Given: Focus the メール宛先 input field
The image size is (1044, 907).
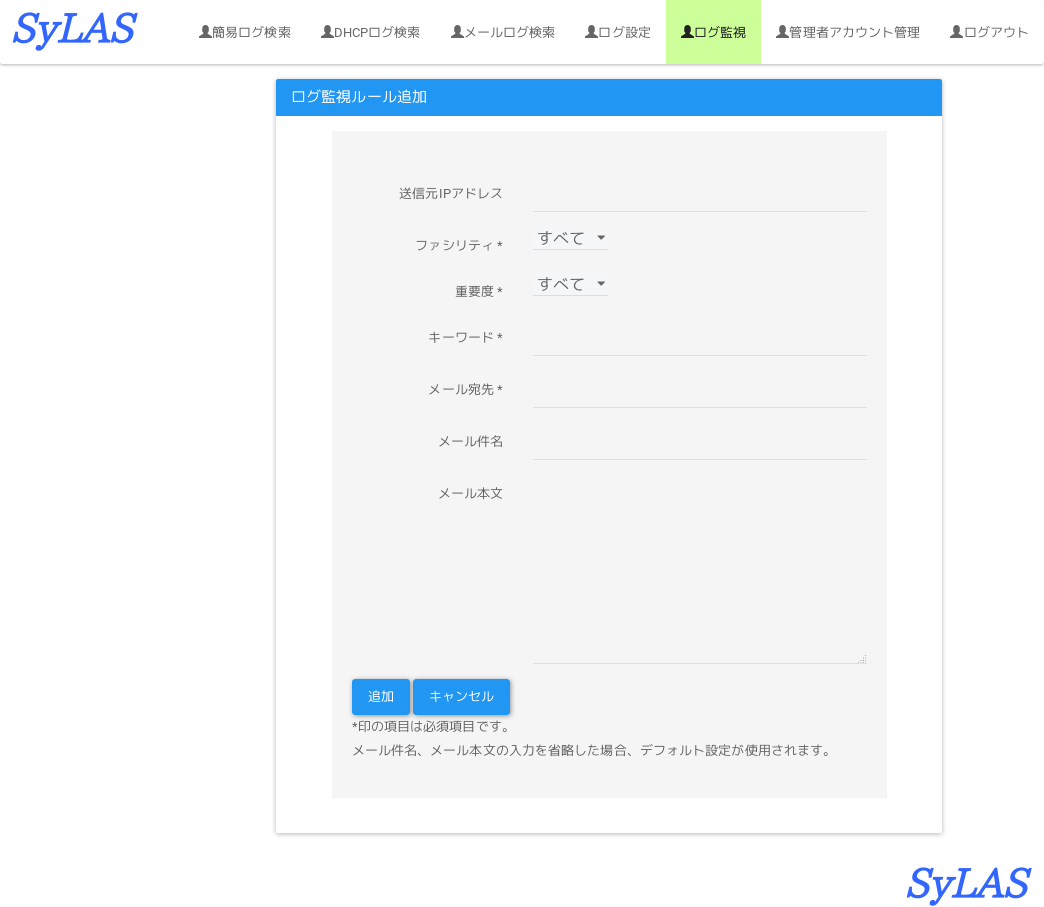Looking at the screenshot, I should click(699, 392).
